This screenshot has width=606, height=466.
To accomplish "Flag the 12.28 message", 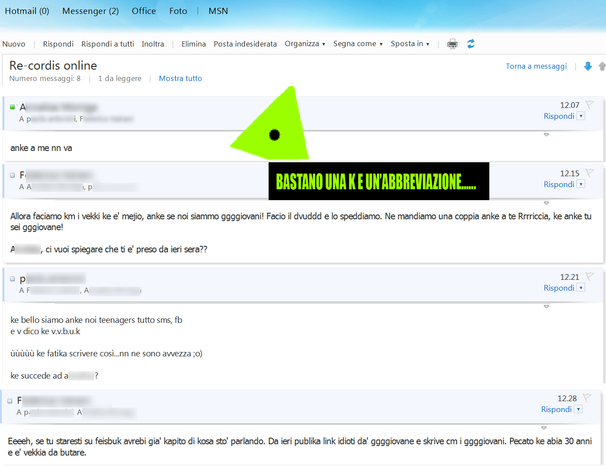I will [x=587, y=398].
